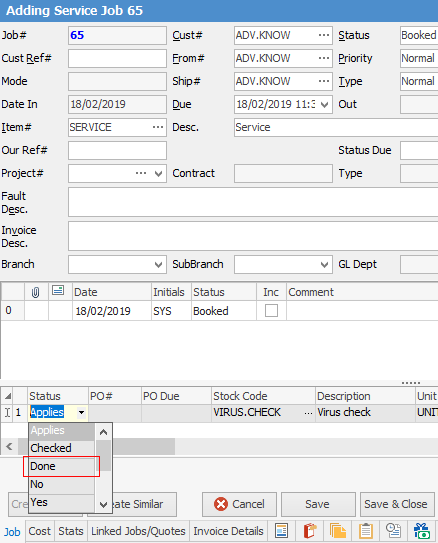Click the paperclip attachment column header

click(35, 292)
